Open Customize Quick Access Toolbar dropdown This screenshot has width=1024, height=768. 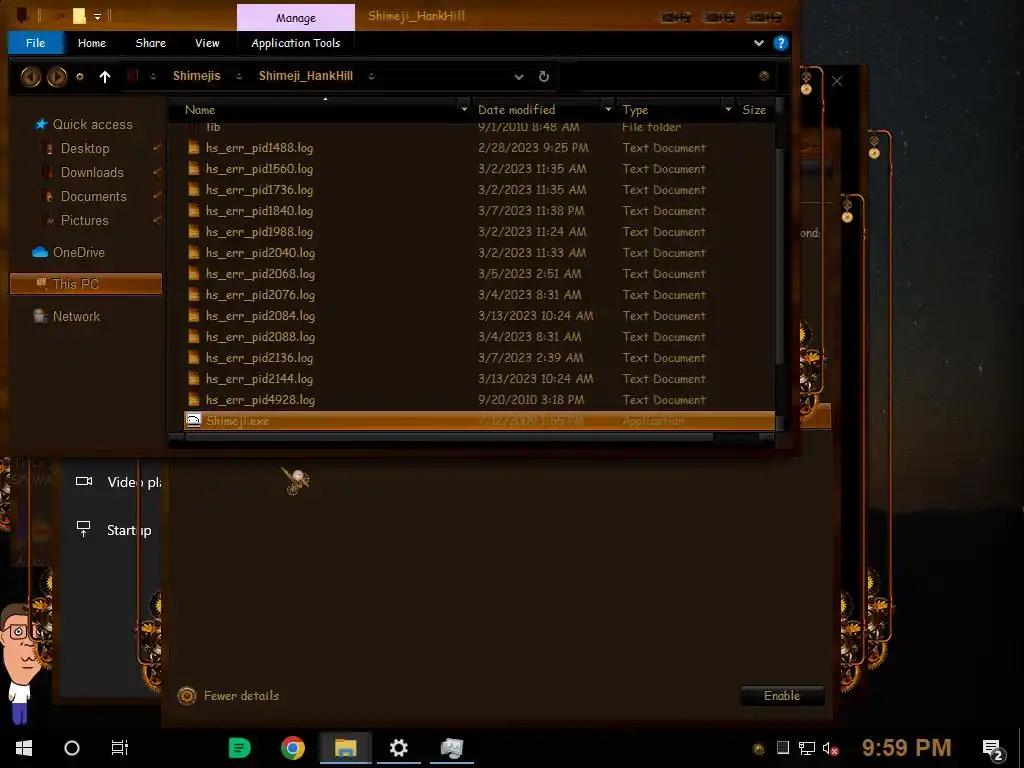coord(97,16)
